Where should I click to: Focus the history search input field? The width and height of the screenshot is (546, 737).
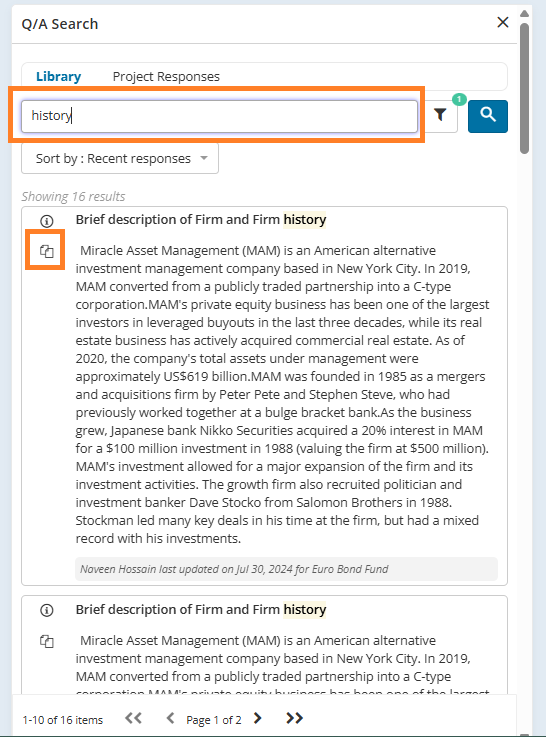[x=219, y=116]
